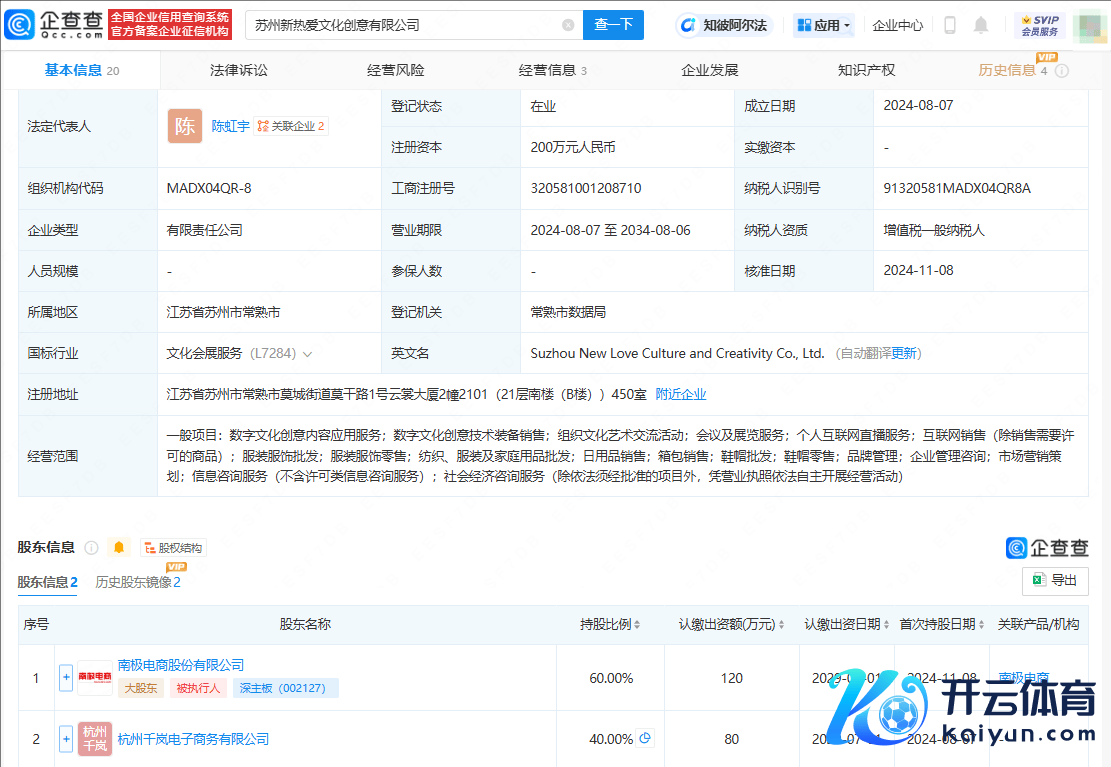Click the Qcc.com logo at top left

[x=54, y=25]
